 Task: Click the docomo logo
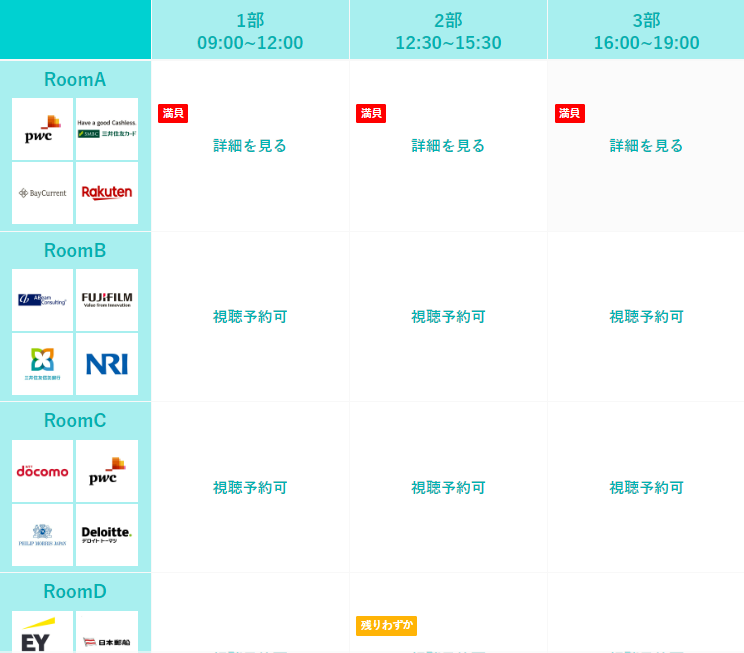tap(42, 471)
